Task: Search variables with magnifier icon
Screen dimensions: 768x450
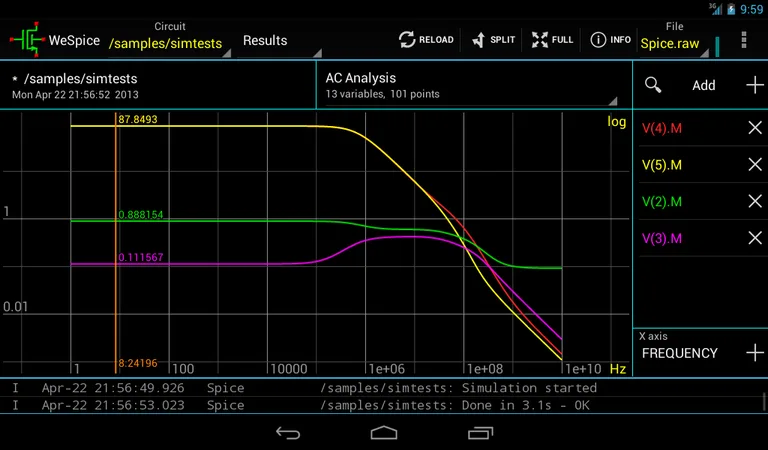Action: [x=653, y=85]
